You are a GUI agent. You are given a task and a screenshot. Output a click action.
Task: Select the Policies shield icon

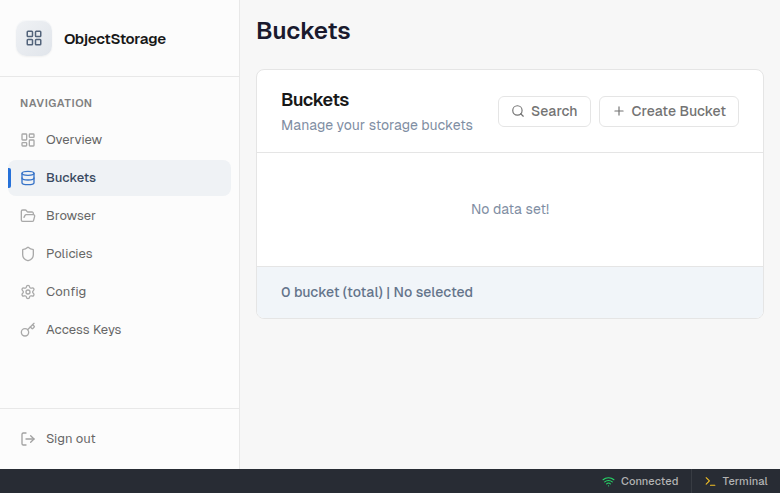pyautogui.click(x=28, y=254)
